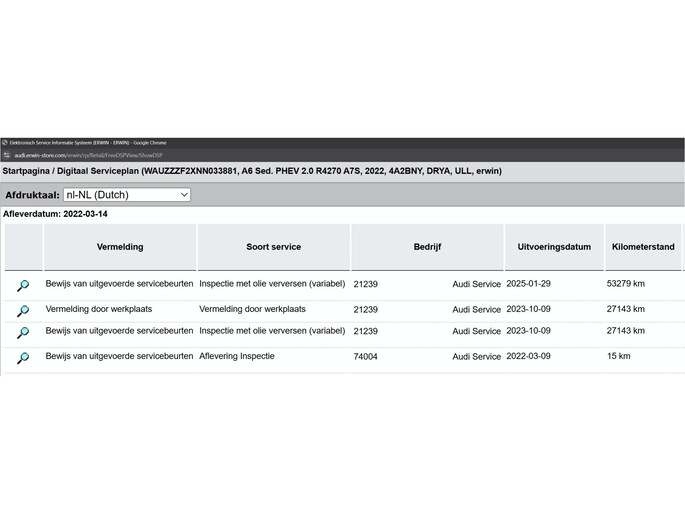View details of the 27143 km inspection record
The height and width of the screenshot is (514, 685).
(22, 333)
